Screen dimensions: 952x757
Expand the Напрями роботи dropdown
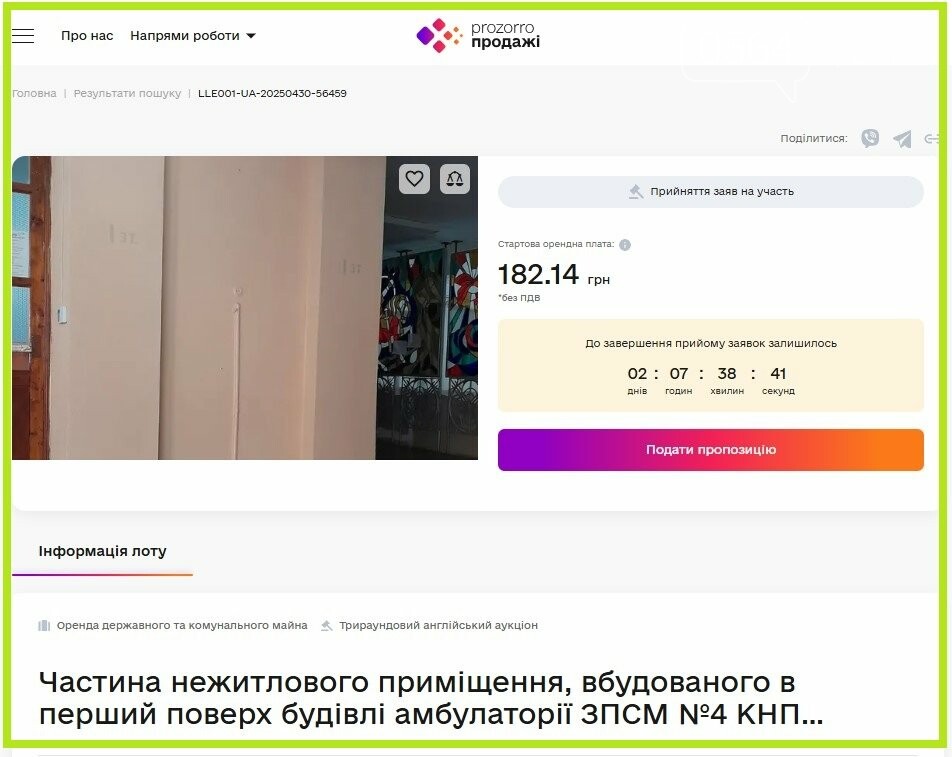(x=192, y=36)
